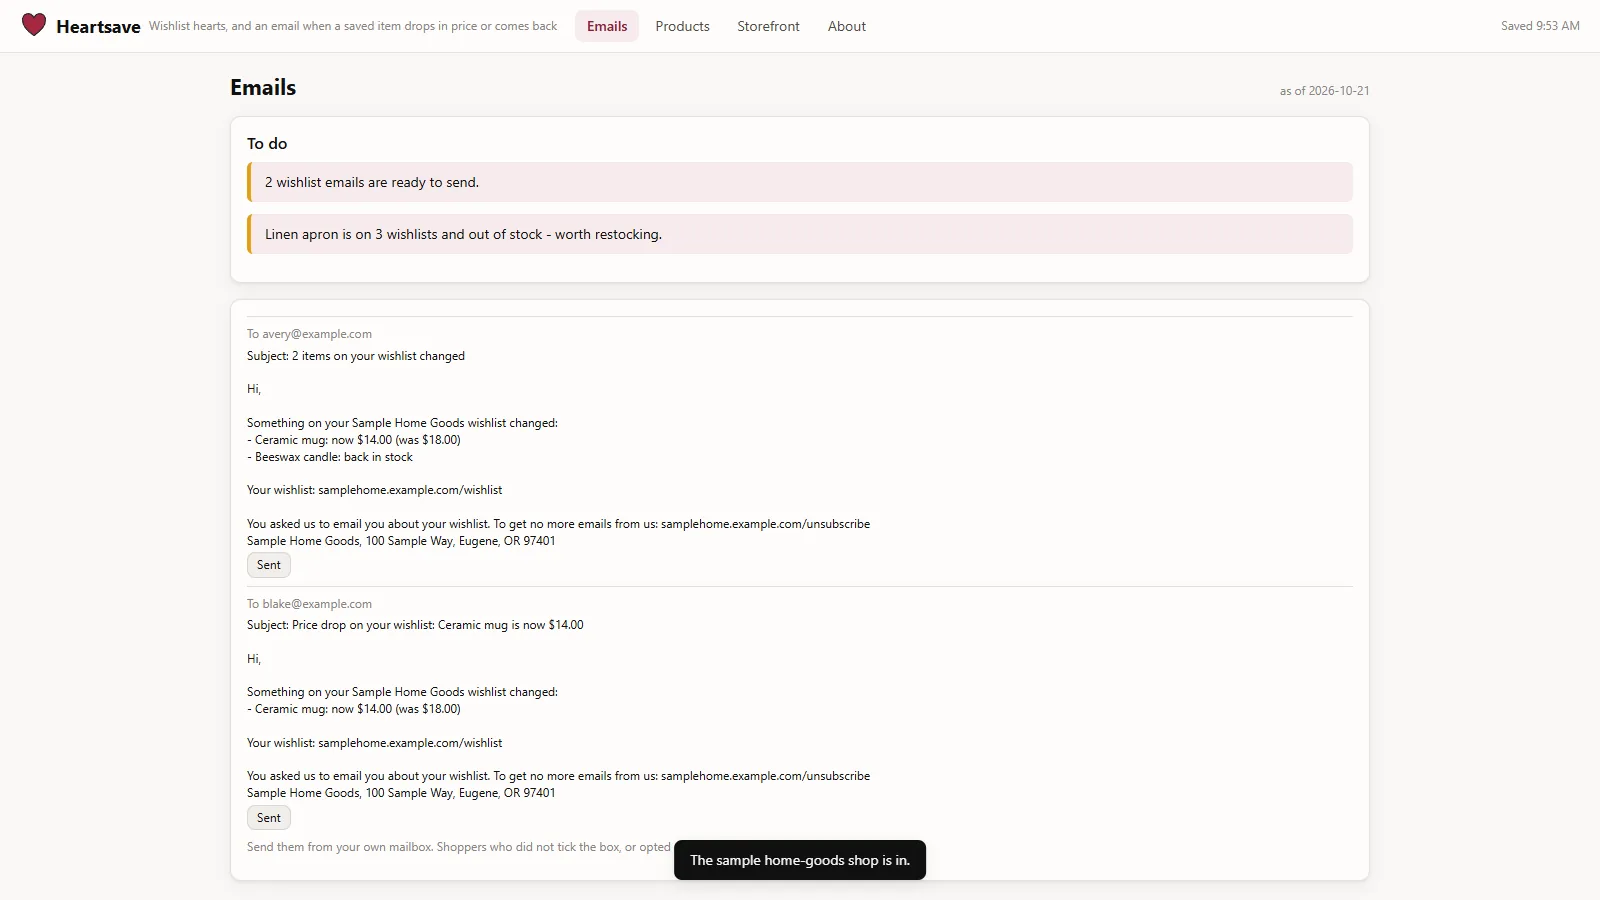Click the 'To do' heading

pos(267,144)
